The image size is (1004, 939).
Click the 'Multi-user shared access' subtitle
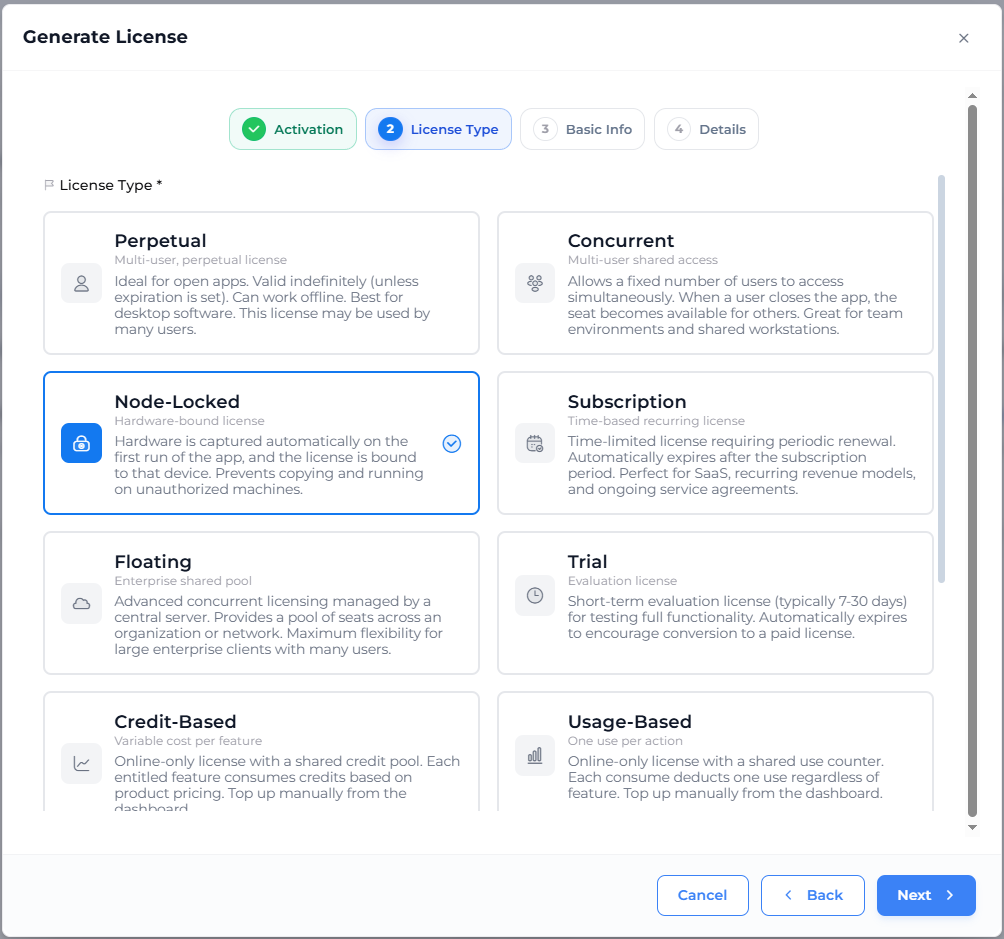[643, 260]
